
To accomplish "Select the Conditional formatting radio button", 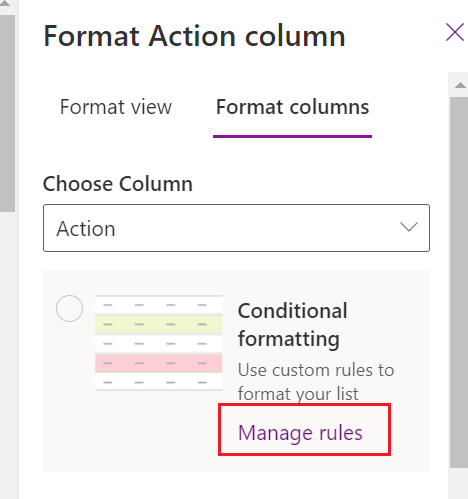I will click(69, 308).
